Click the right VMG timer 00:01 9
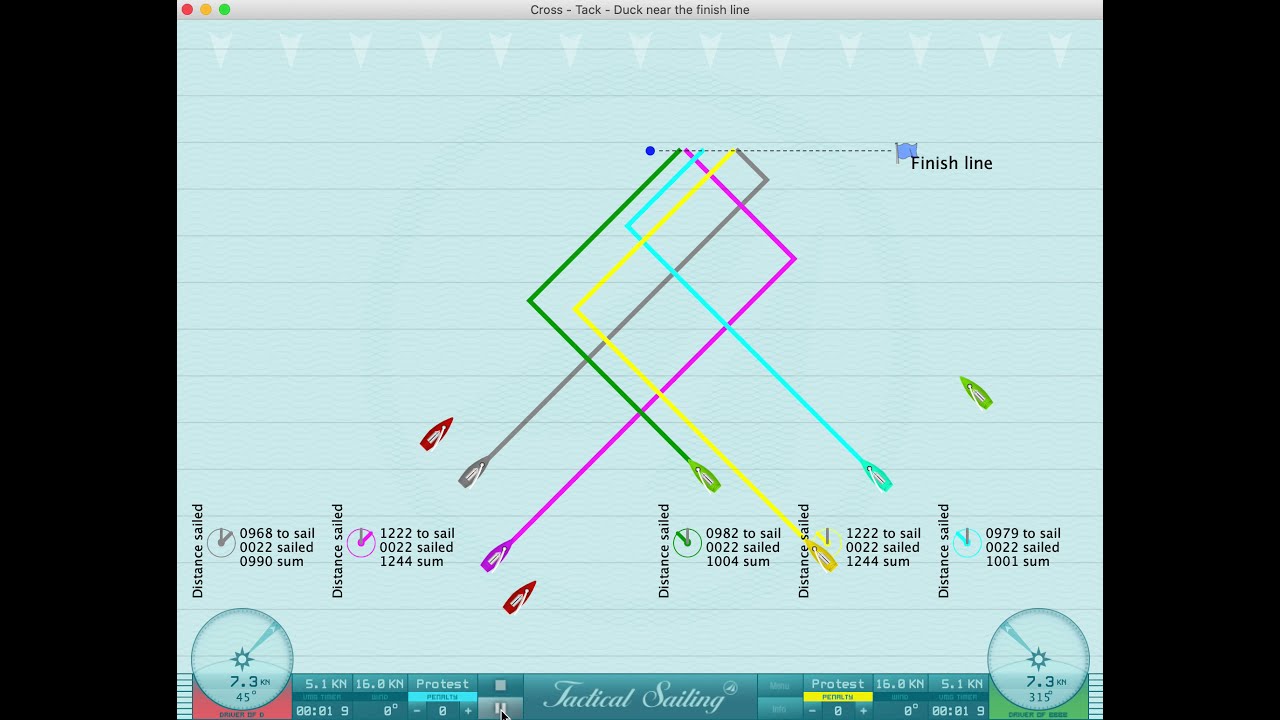This screenshot has width=1280, height=720. [x=958, y=711]
